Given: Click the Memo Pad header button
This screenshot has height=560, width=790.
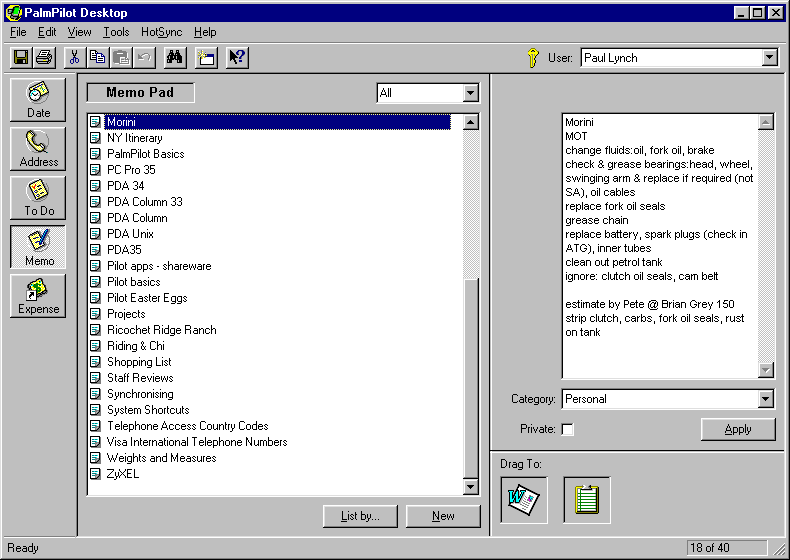Looking at the screenshot, I should [x=140, y=93].
